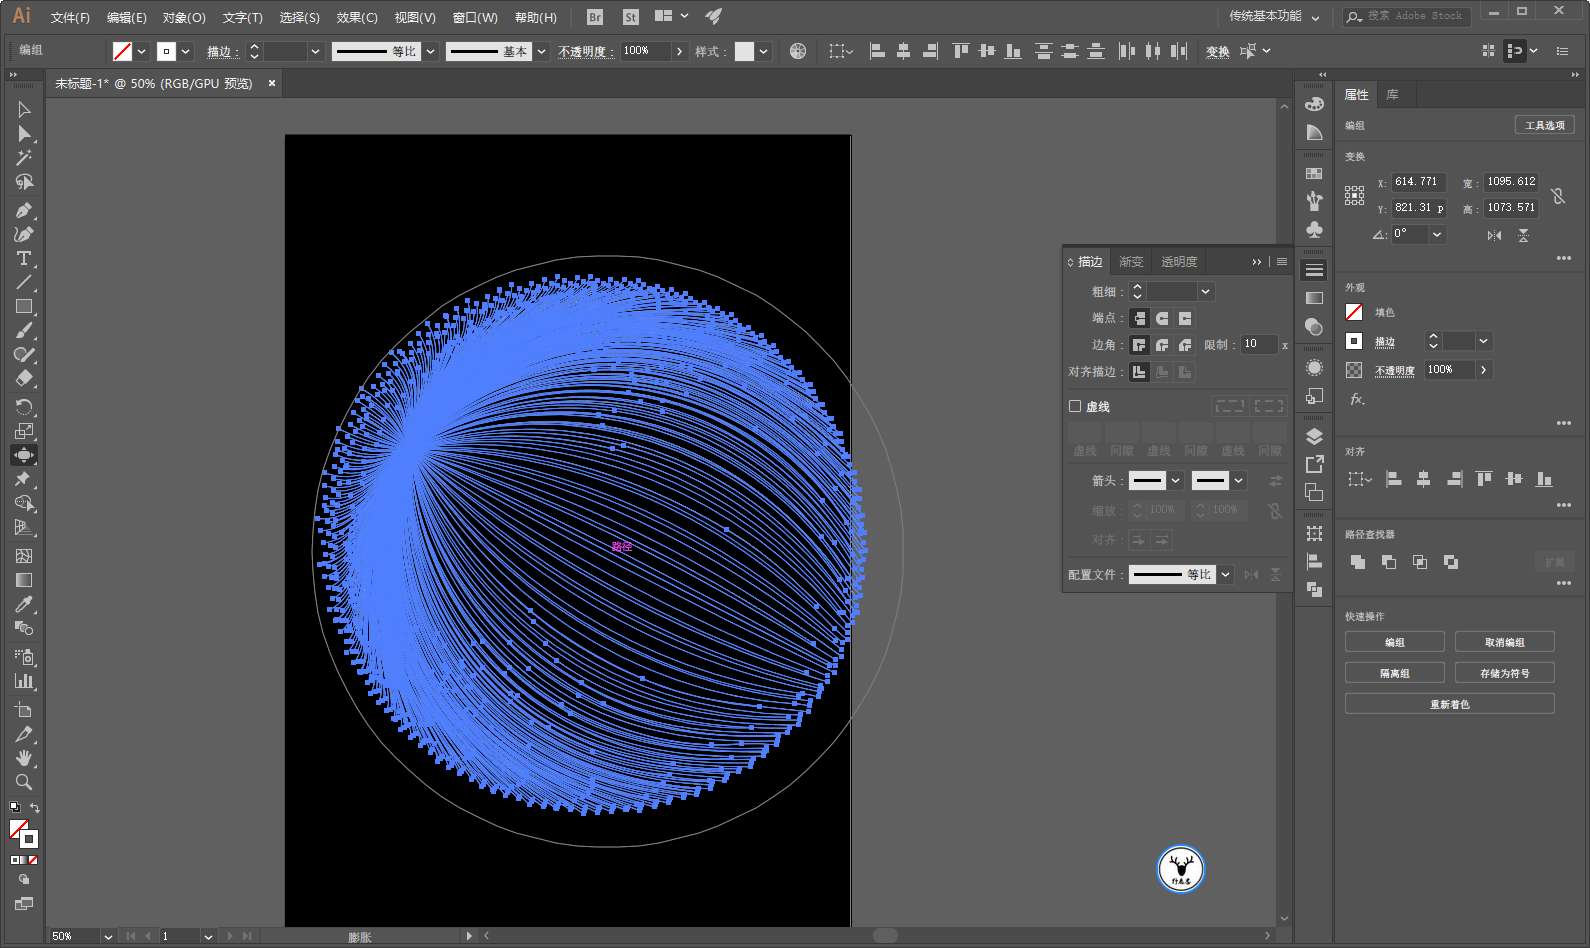Image resolution: width=1590 pixels, height=948 pixels.
Task: Open the 窗口(W) menu
Action: (x=475, y=17)
